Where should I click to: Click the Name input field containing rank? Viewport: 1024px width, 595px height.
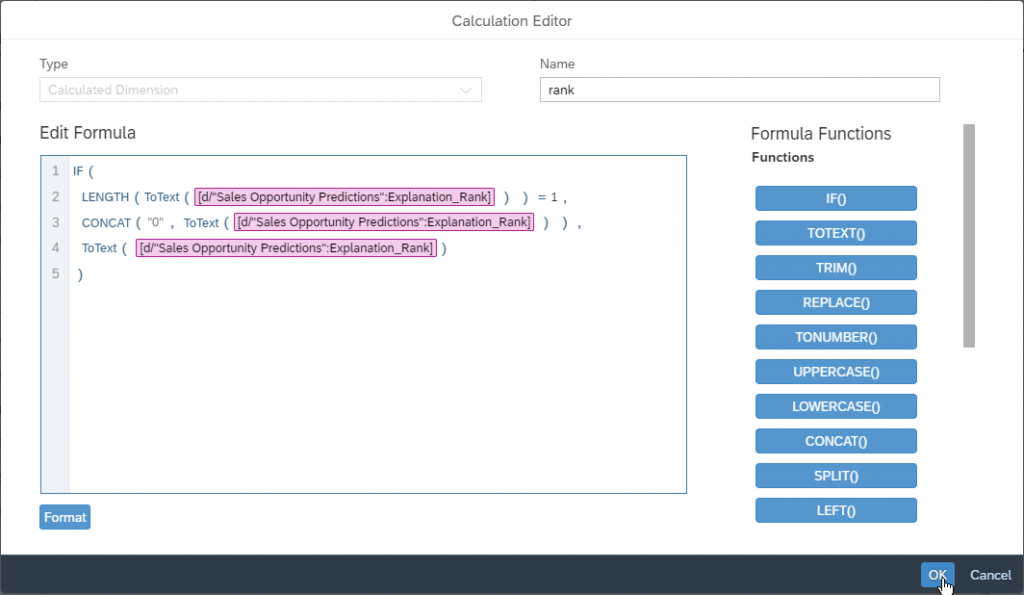point(739,89)
